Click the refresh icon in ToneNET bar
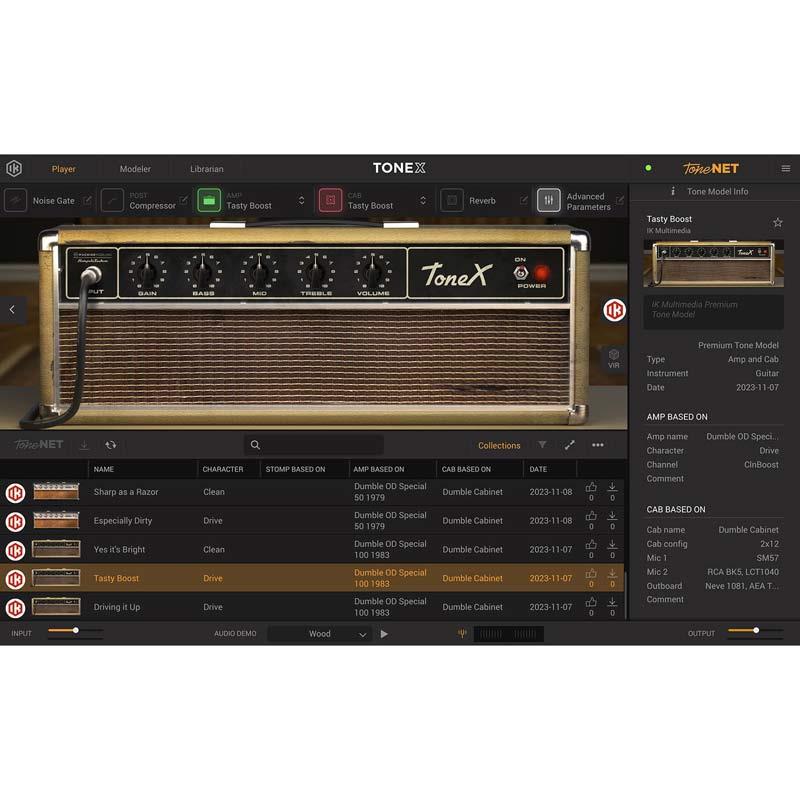The width and height of the screenshot is (800, 800). tap(111, 445)
